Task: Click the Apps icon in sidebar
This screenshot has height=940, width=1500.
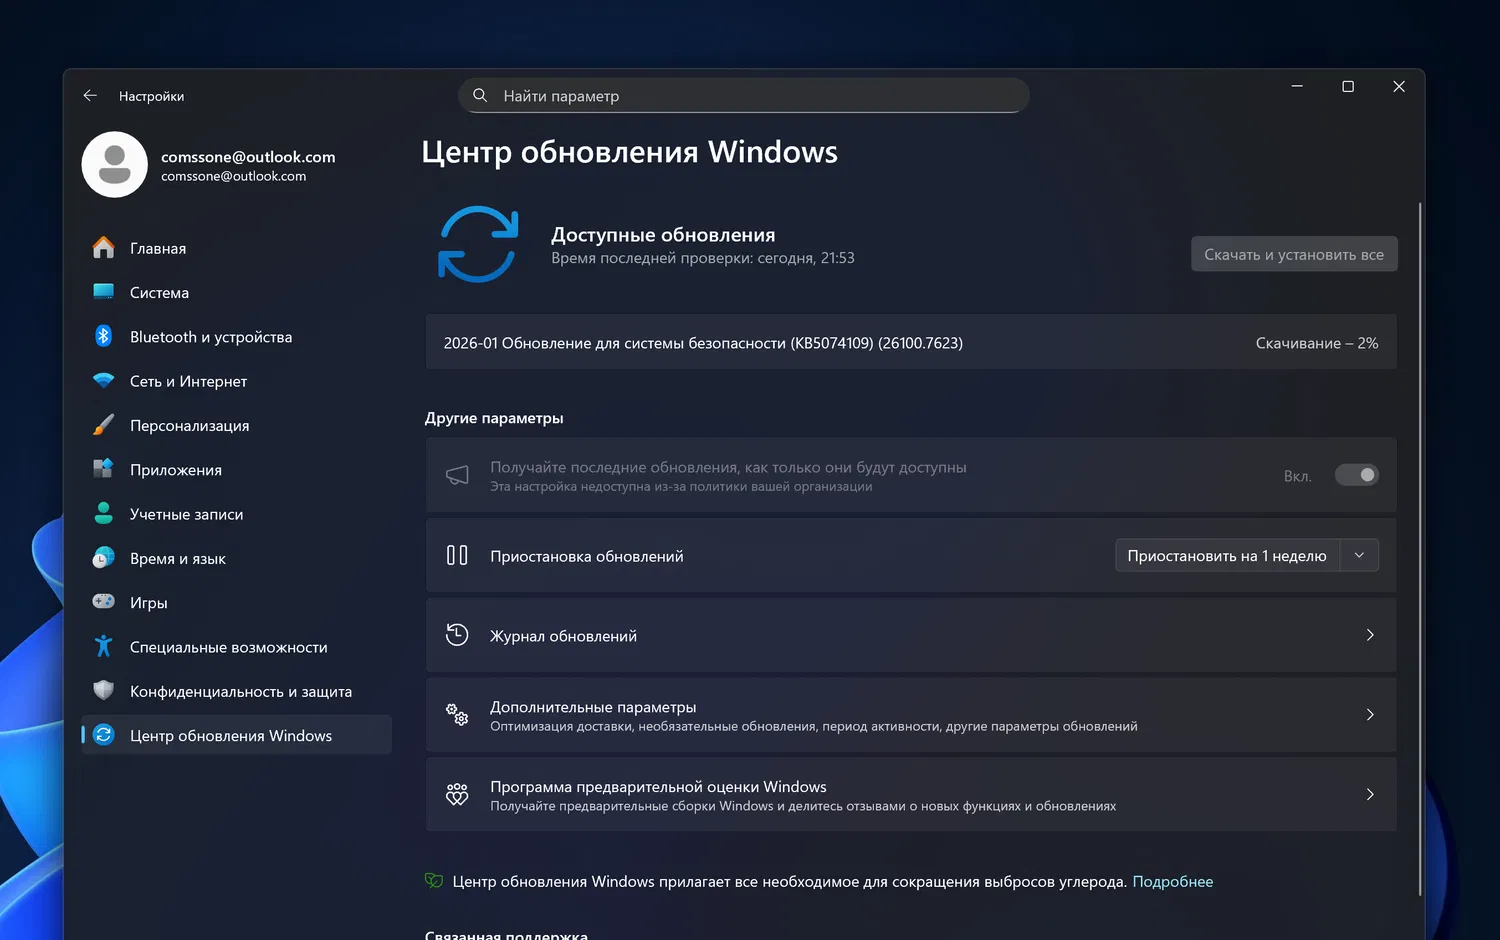Action: pos(103,469)
